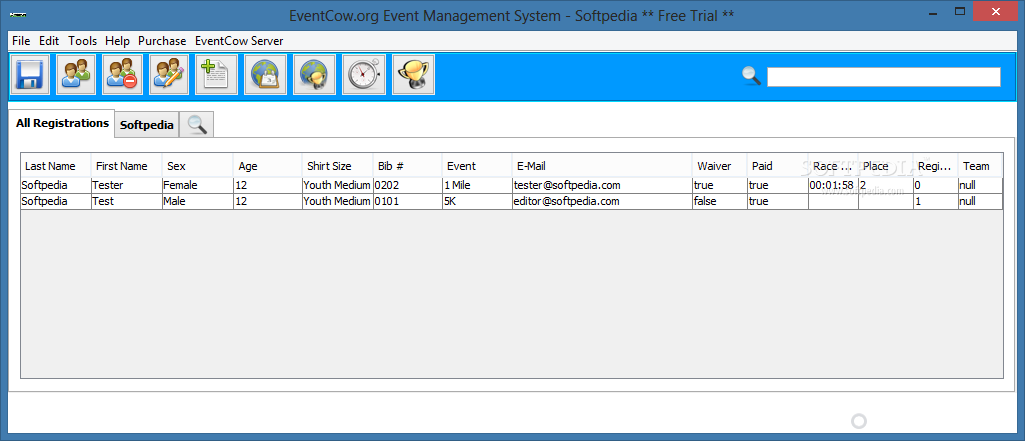Select the 'tester@softpedia.com' email cell

pos(602,186)
